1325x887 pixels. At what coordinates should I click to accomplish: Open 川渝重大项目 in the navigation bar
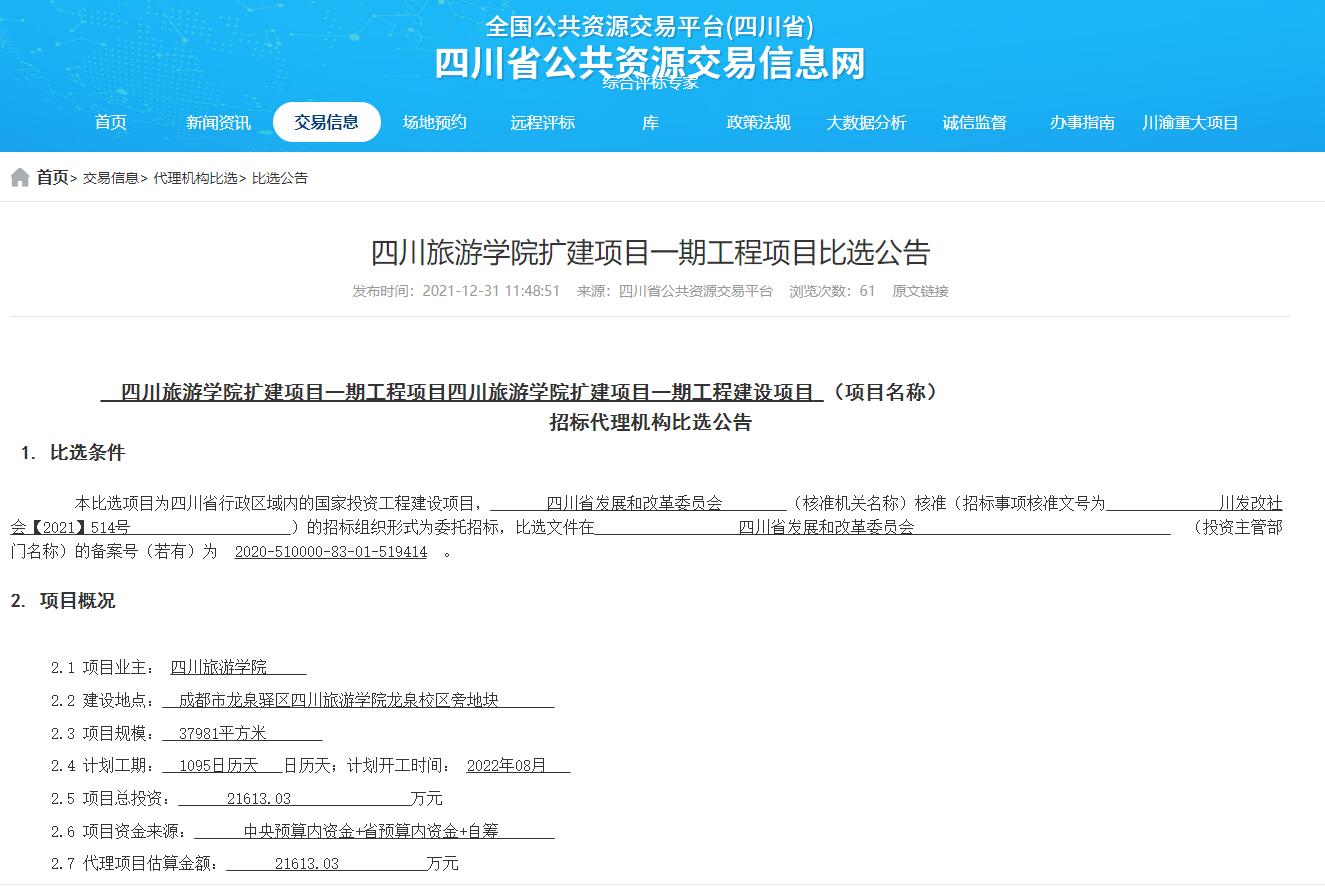pos(1191,122)
